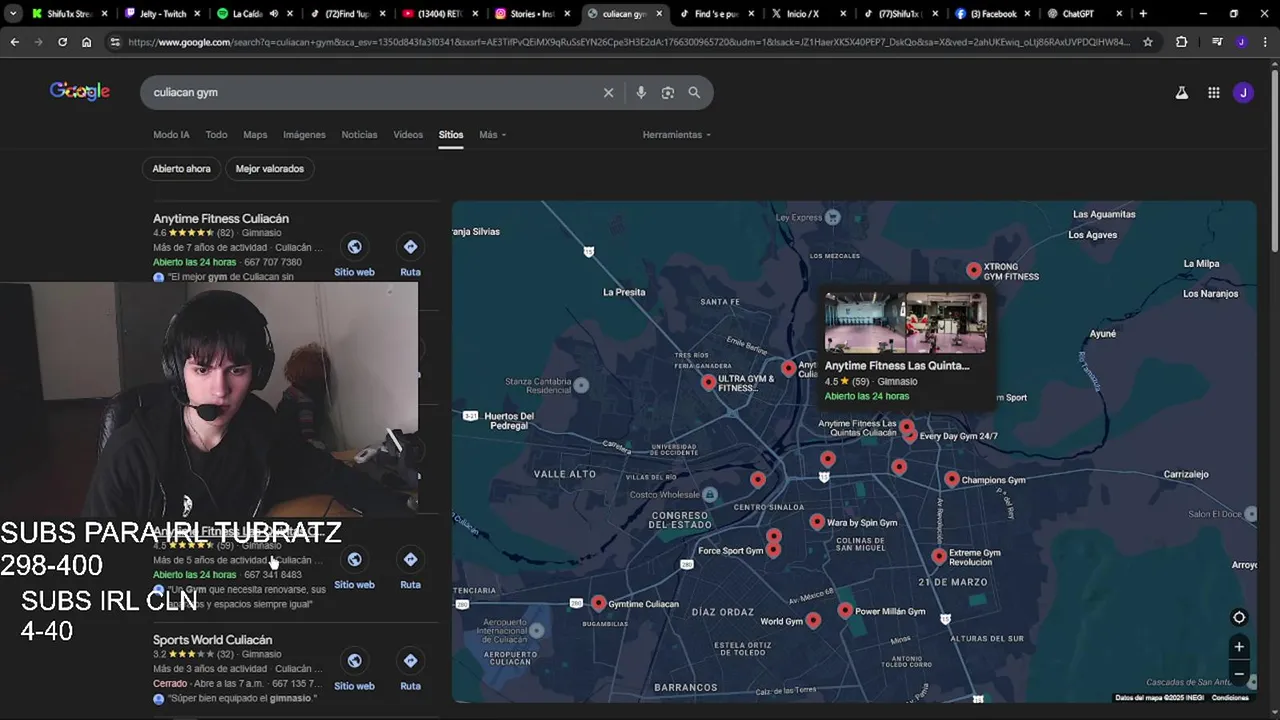Open website icon for 667 341 8483 listing
Screen dimensions: 1280x720
[354, 559]
